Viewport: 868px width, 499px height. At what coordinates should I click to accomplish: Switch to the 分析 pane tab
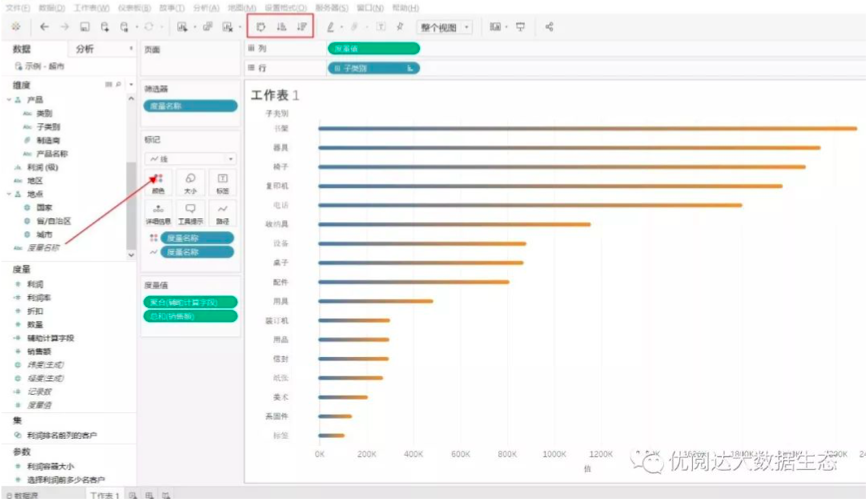(84, 48)
